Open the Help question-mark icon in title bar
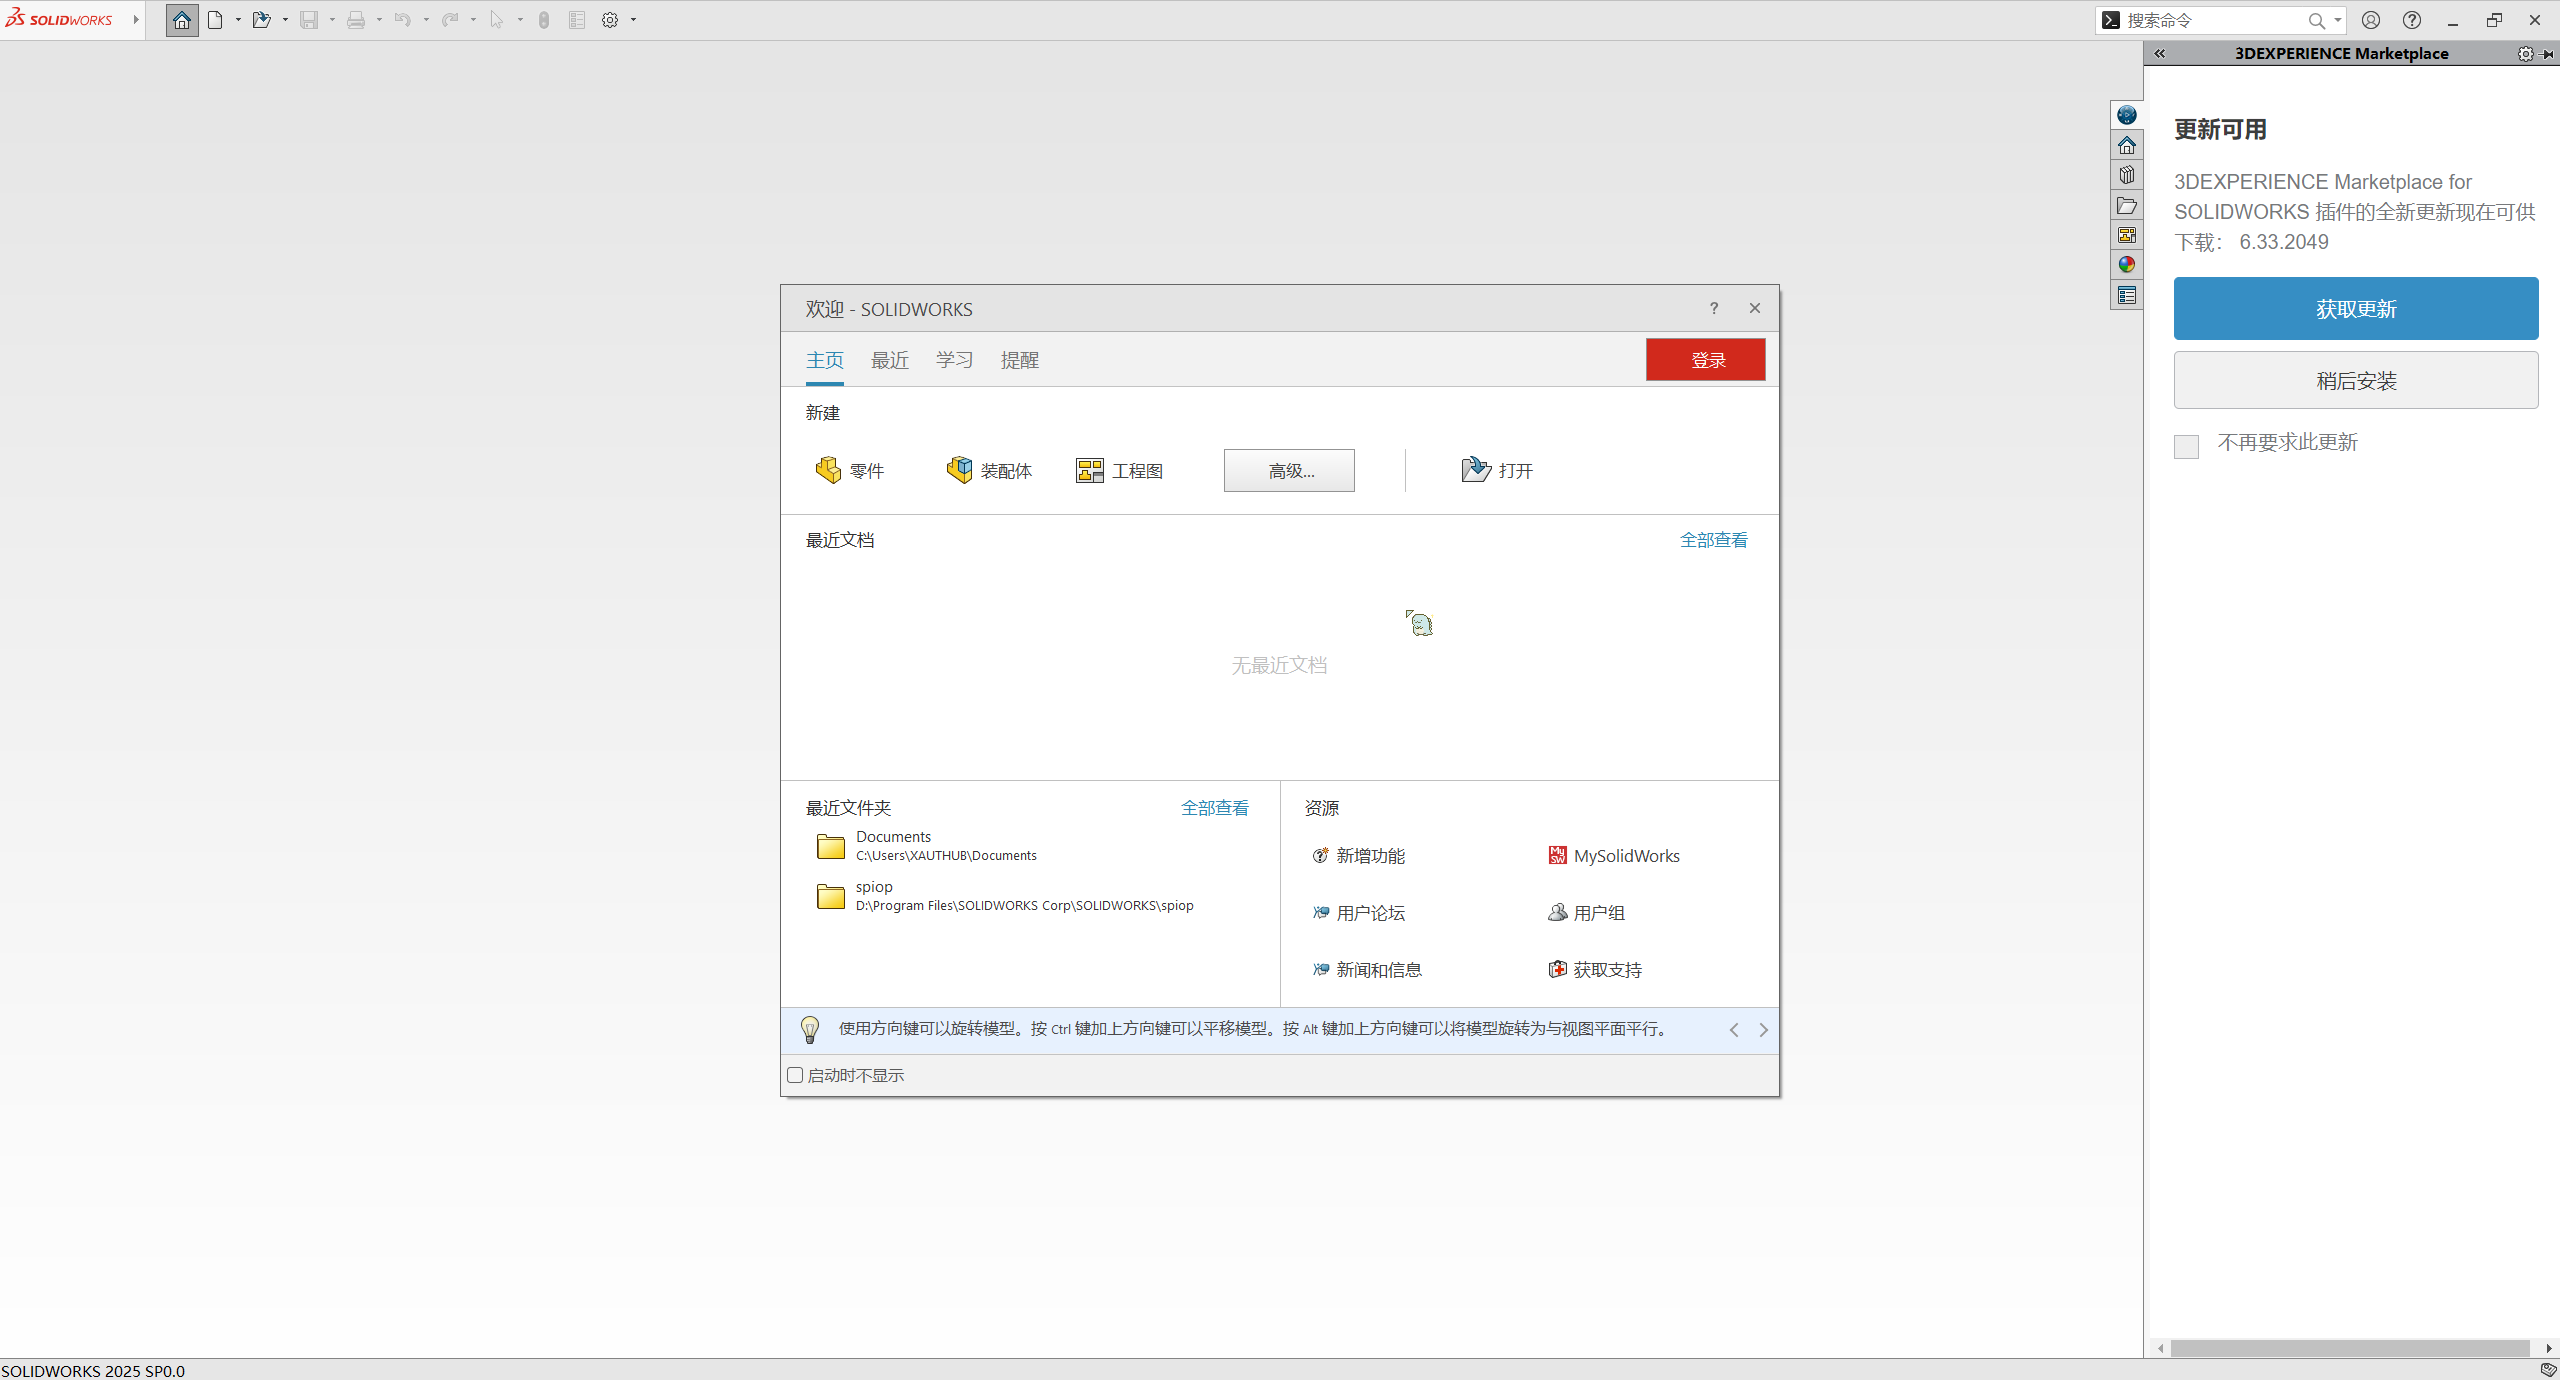 (2412, 20)
